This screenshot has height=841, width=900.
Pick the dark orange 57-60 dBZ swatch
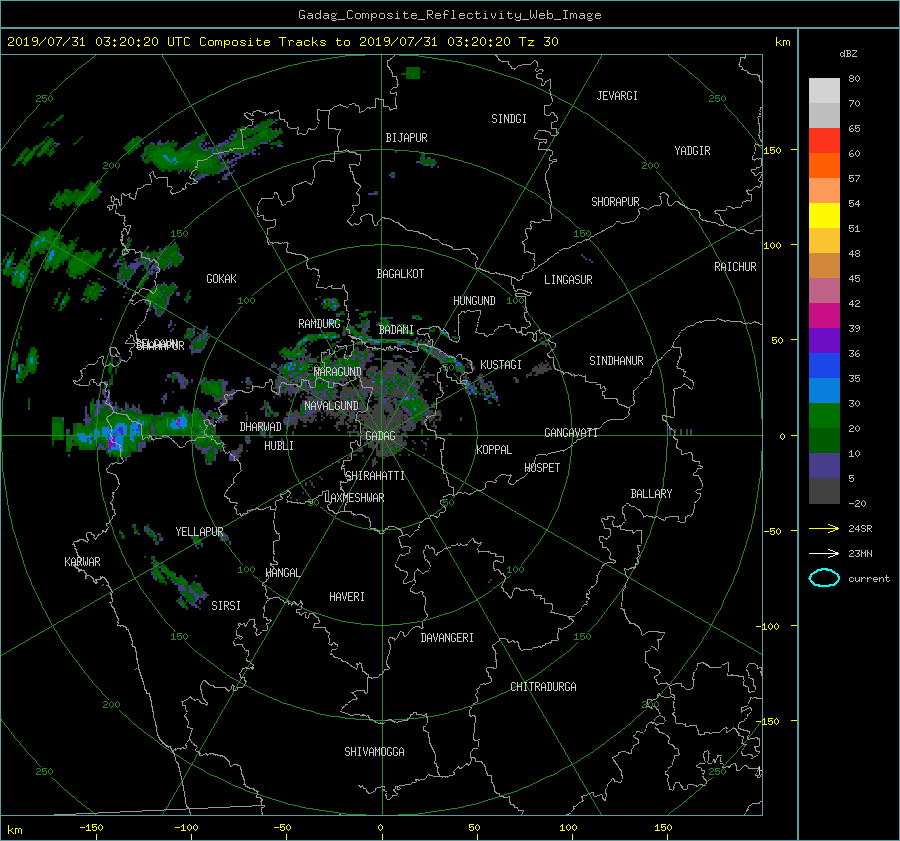coord(824,165)
